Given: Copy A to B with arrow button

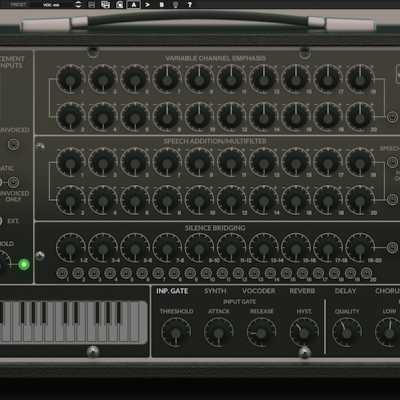Looking at the screenshot, I should [x=147, y=5].
